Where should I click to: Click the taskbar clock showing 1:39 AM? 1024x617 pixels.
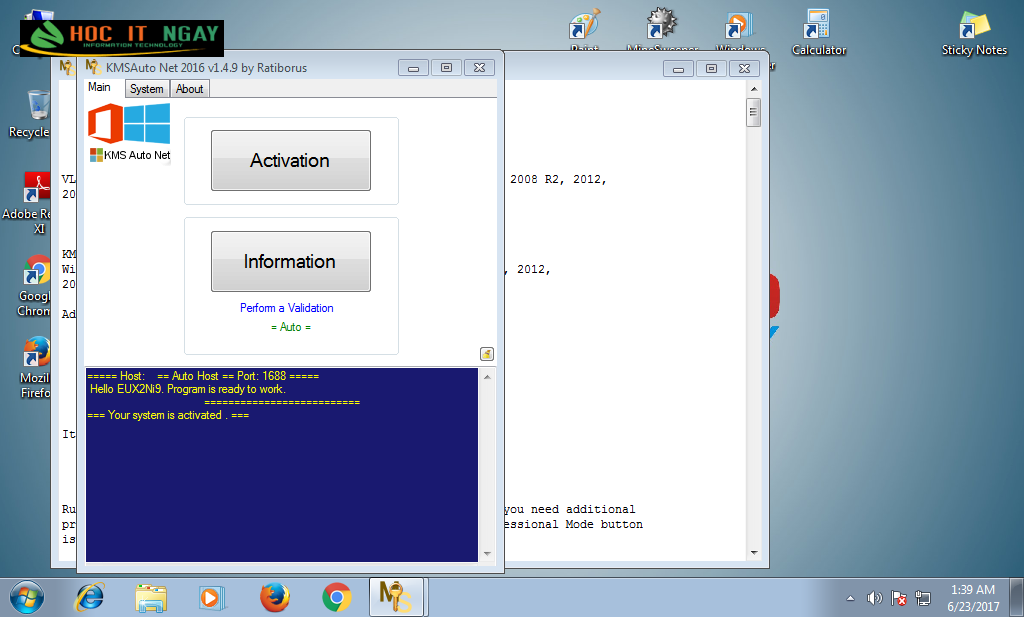(x=973, y=598)
